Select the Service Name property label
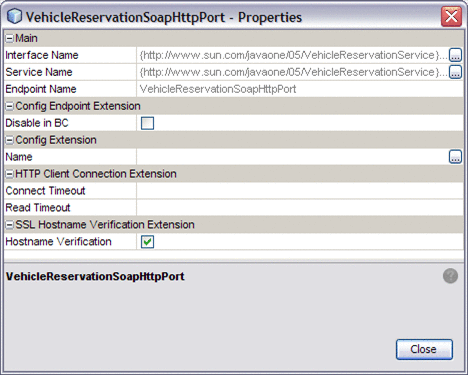The image size is (468, 375). [x=39, y=72]
